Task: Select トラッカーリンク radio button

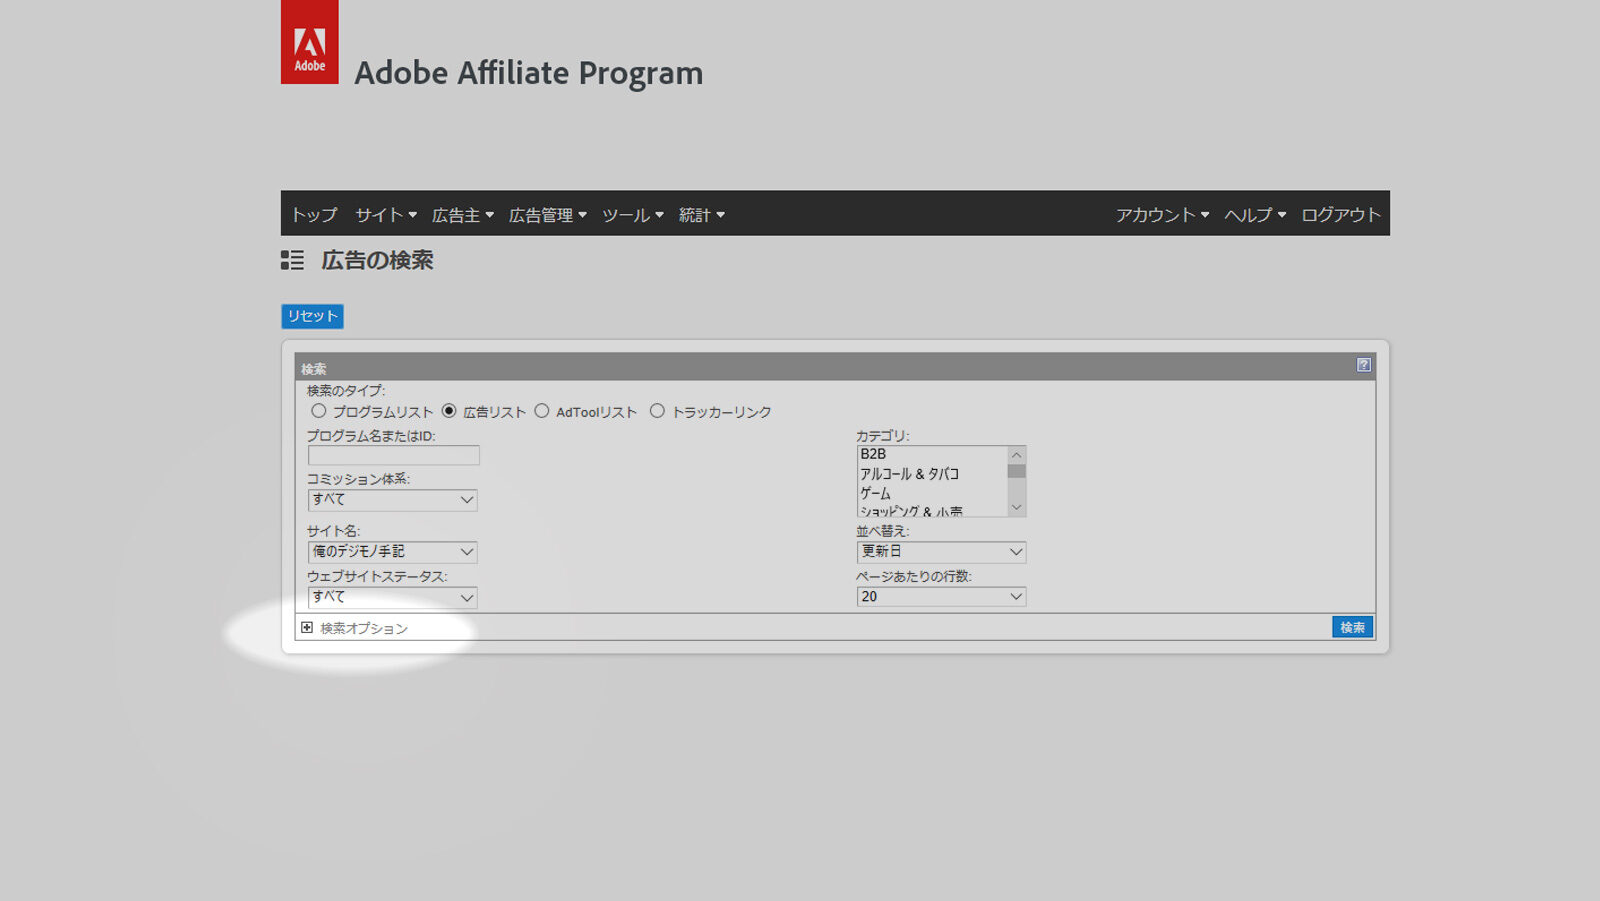Action: pyautogui.click(x=657, y=411)
